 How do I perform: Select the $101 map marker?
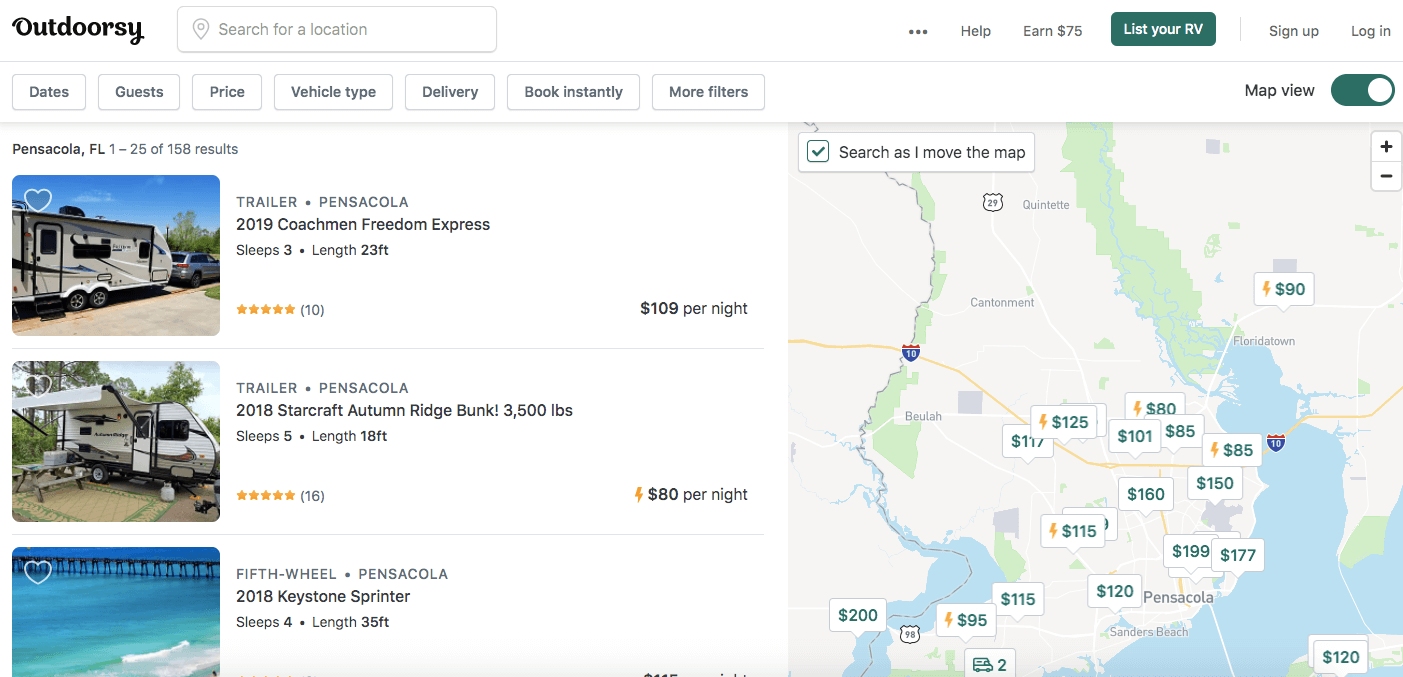[1135, 435]
